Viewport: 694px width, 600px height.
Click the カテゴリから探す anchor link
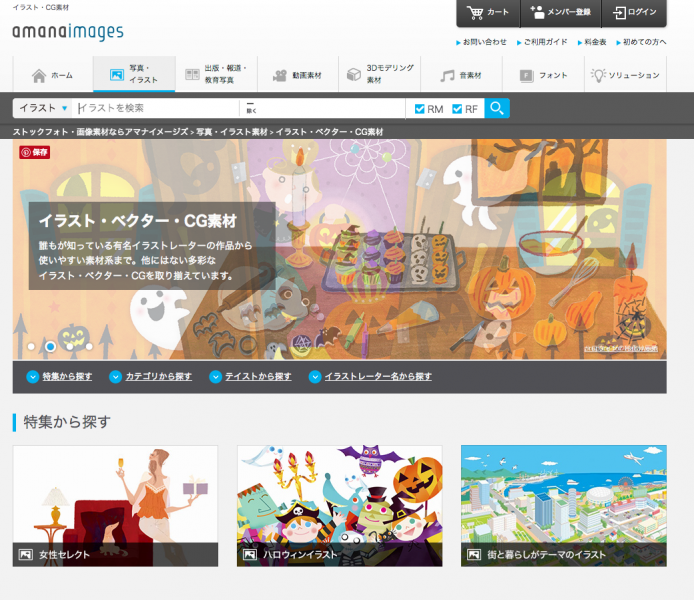click(158, 377)
